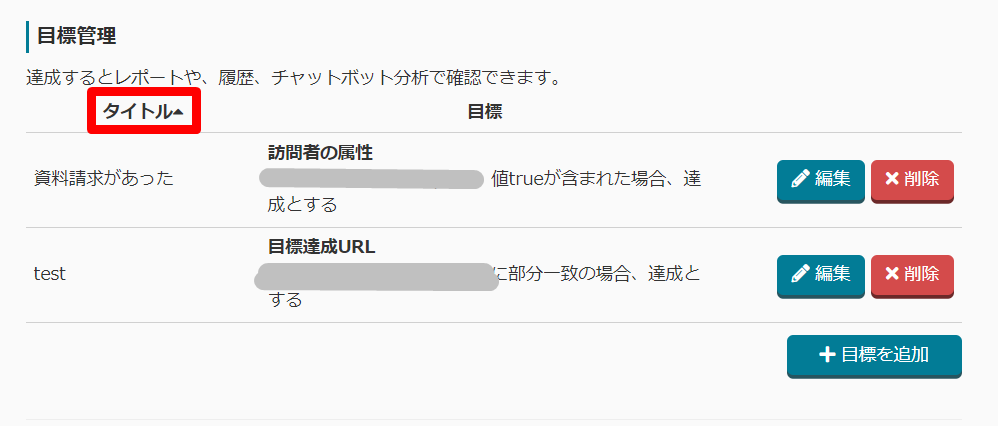Select the test title cell
This screenshot has width=998, height=426.
(x=50, y=273)
